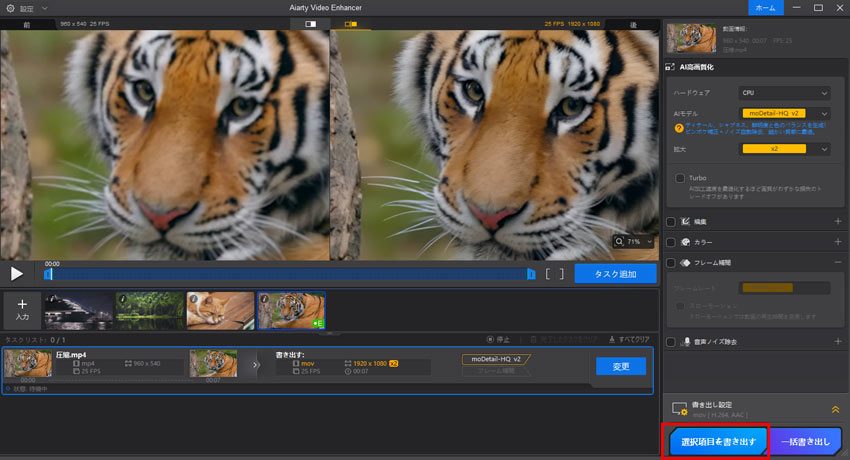Click the 編集 edit pencil icon
The width and height of the screenshot is (850, 460).
click(686, 222)
